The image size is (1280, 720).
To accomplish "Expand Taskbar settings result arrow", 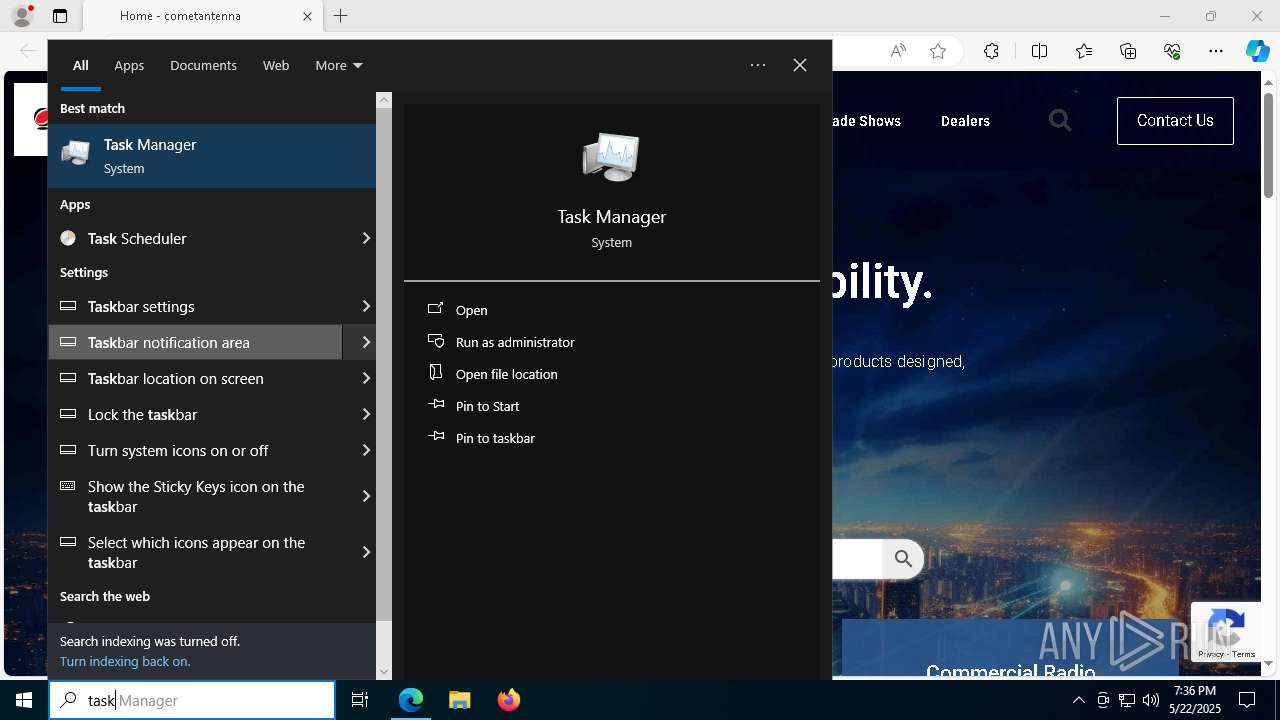I will (x=366, y=306).
